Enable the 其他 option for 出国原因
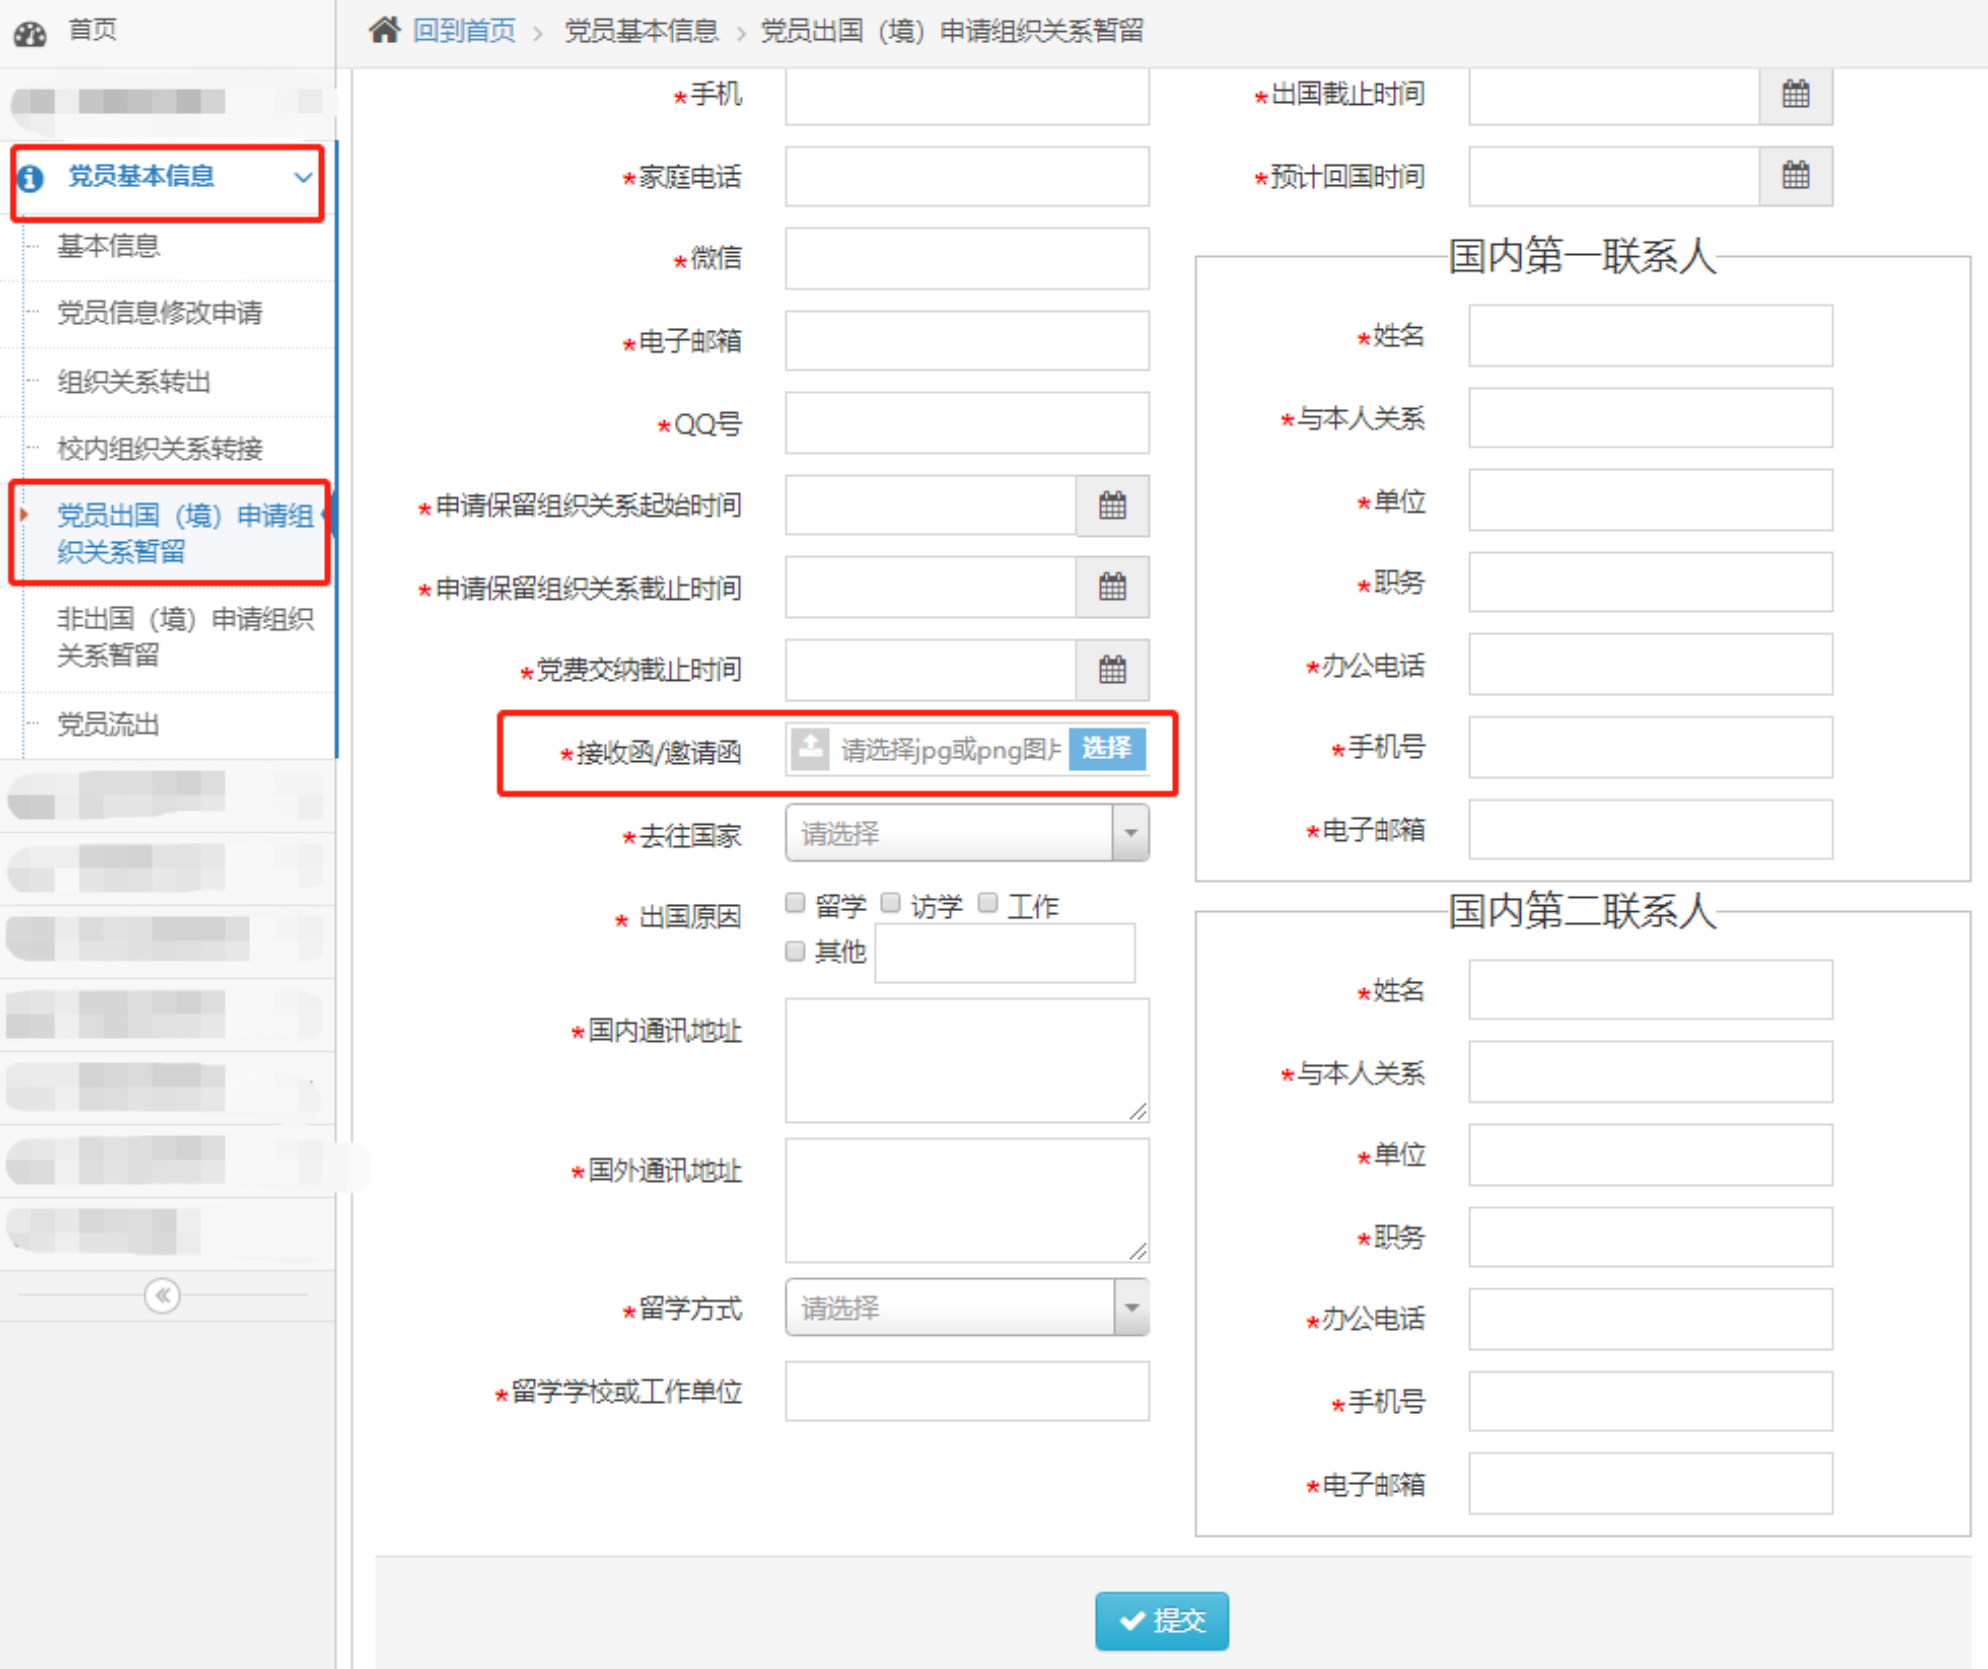1988x1669 pixels. (795, 951)
